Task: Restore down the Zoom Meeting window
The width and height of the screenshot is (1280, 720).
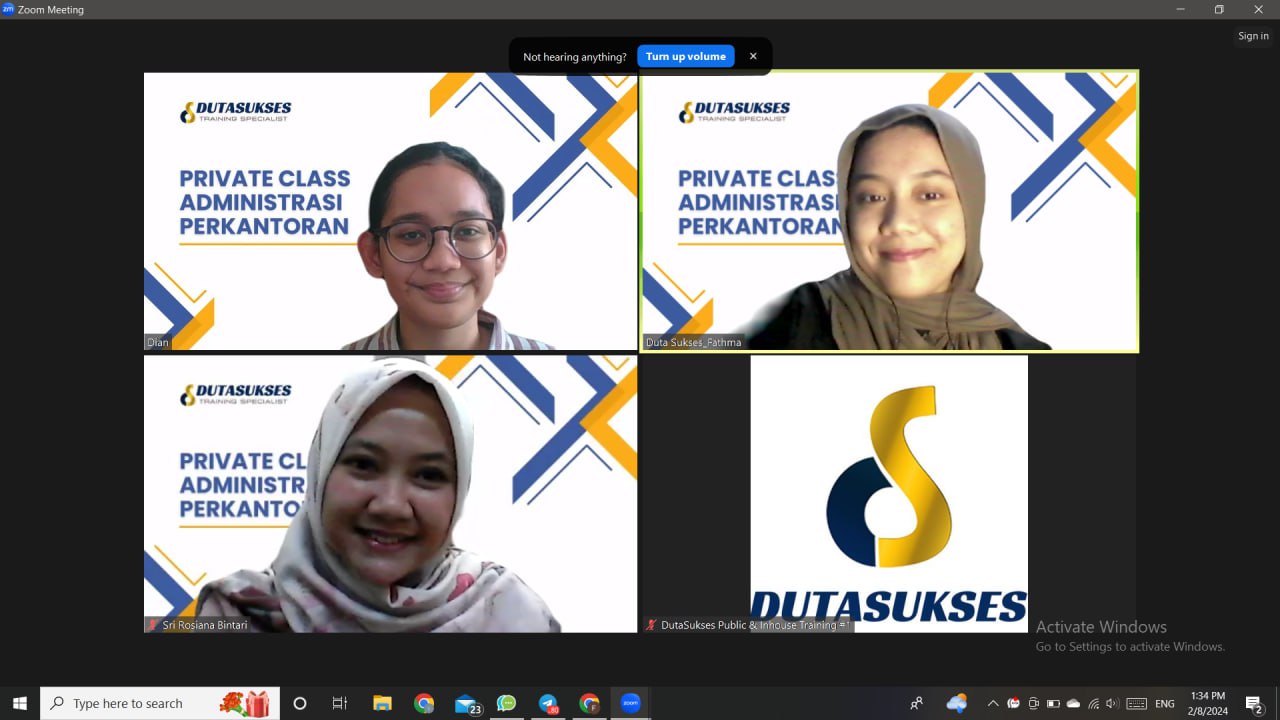Action: point(1219,9)
